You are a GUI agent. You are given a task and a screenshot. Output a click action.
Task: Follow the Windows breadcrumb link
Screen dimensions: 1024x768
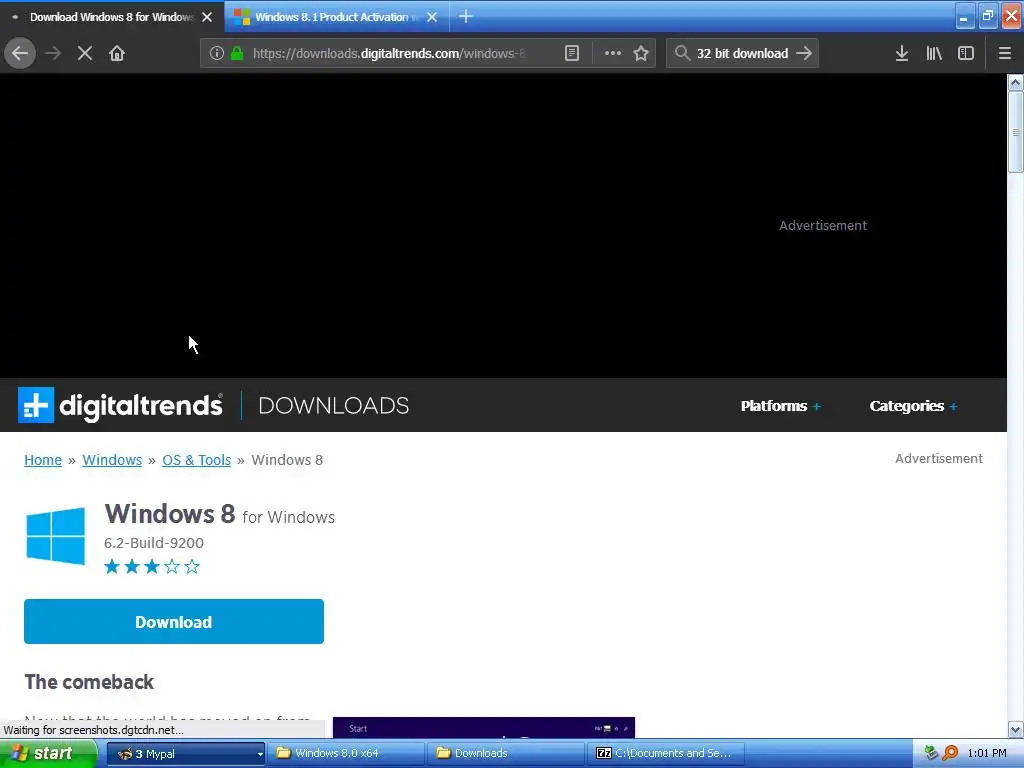(112, 460)
